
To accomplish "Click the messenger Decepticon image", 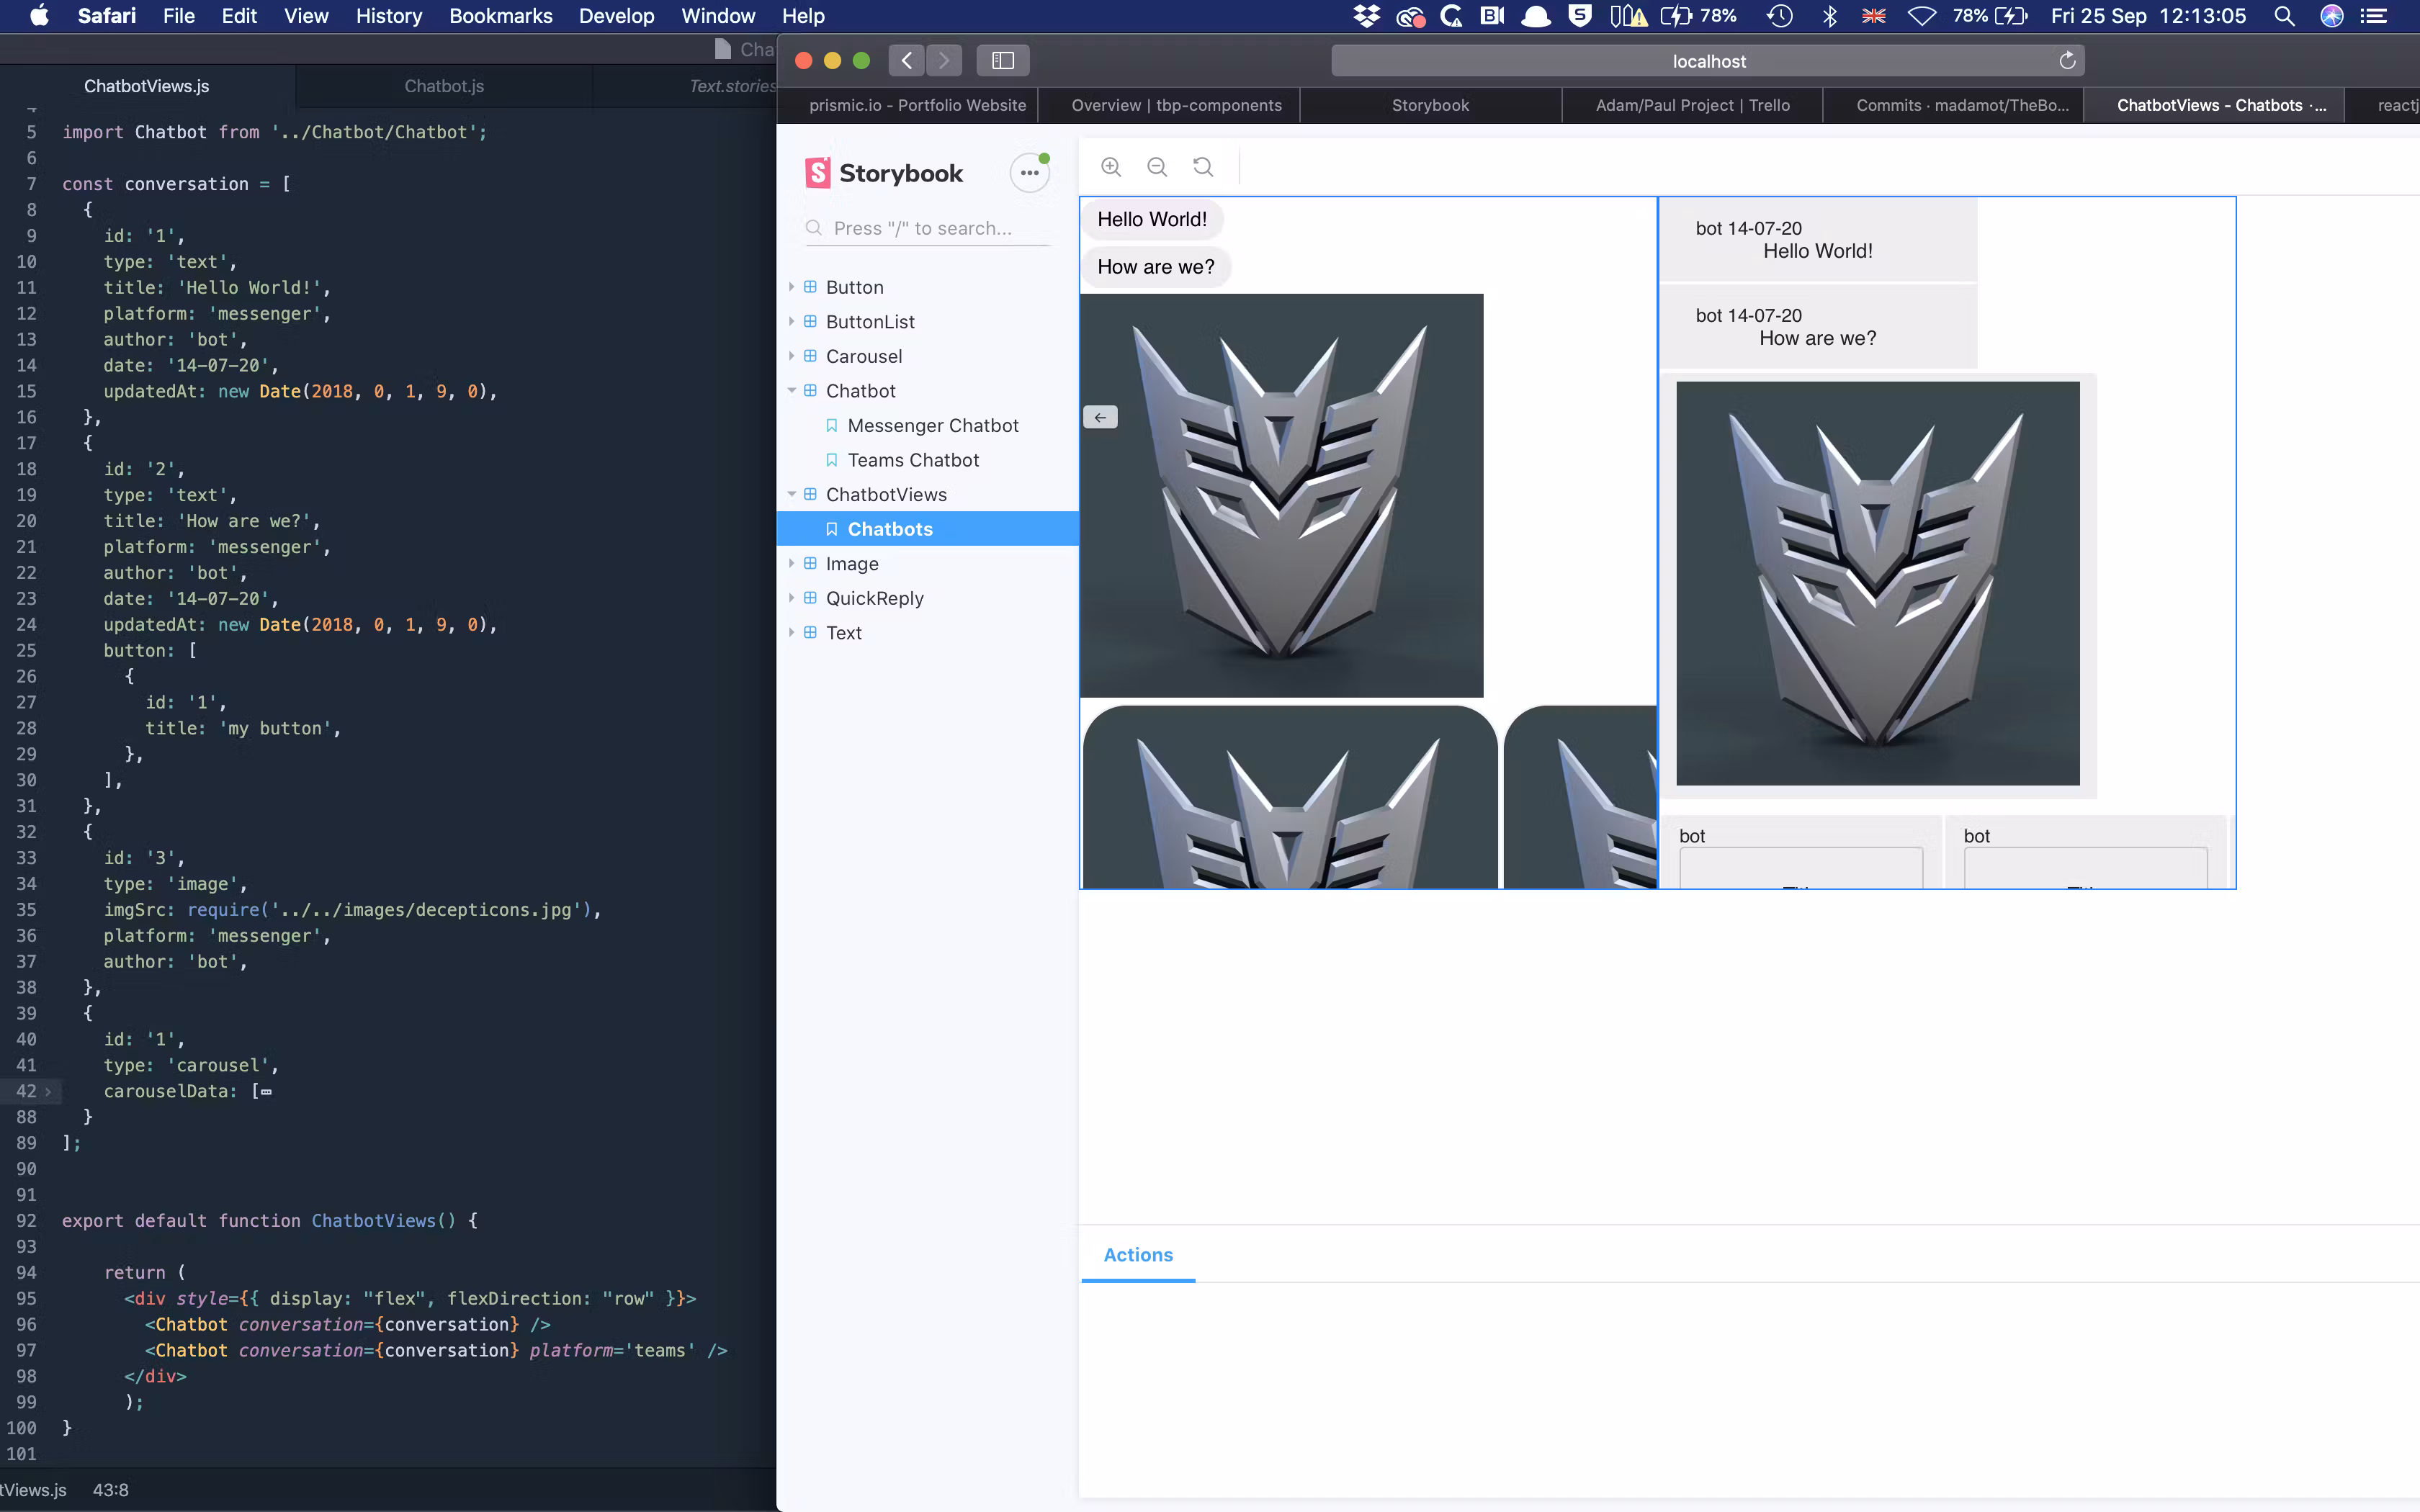I will [x=1282, y=495].
